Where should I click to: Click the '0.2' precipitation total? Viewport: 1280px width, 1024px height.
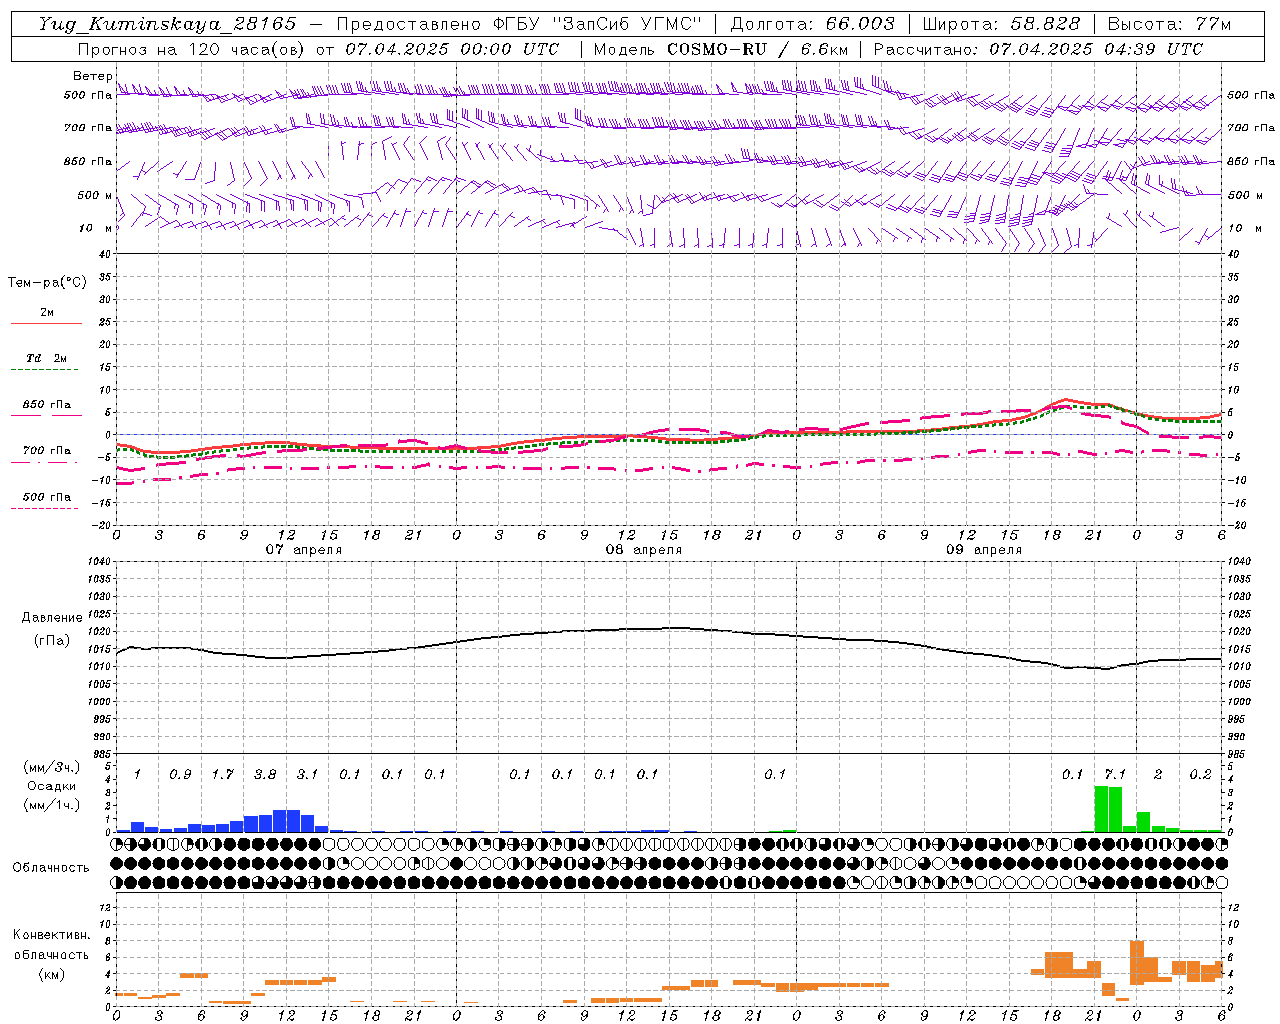pos(1200,774)
